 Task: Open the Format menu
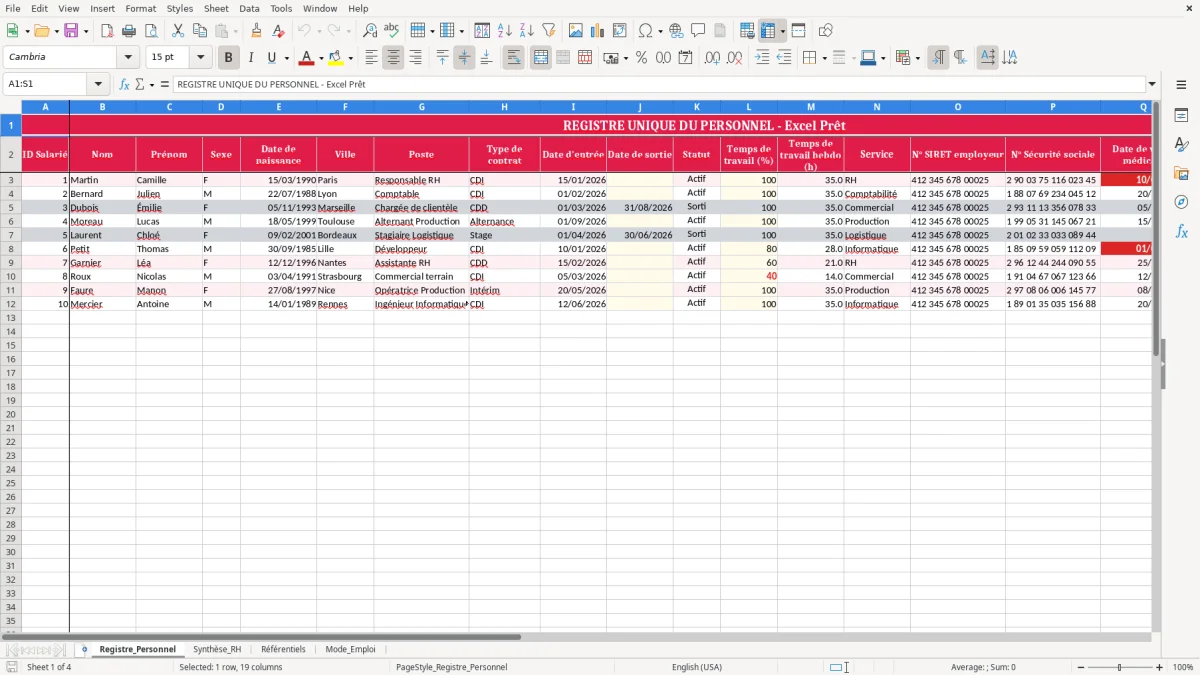[x=141, y=8]
